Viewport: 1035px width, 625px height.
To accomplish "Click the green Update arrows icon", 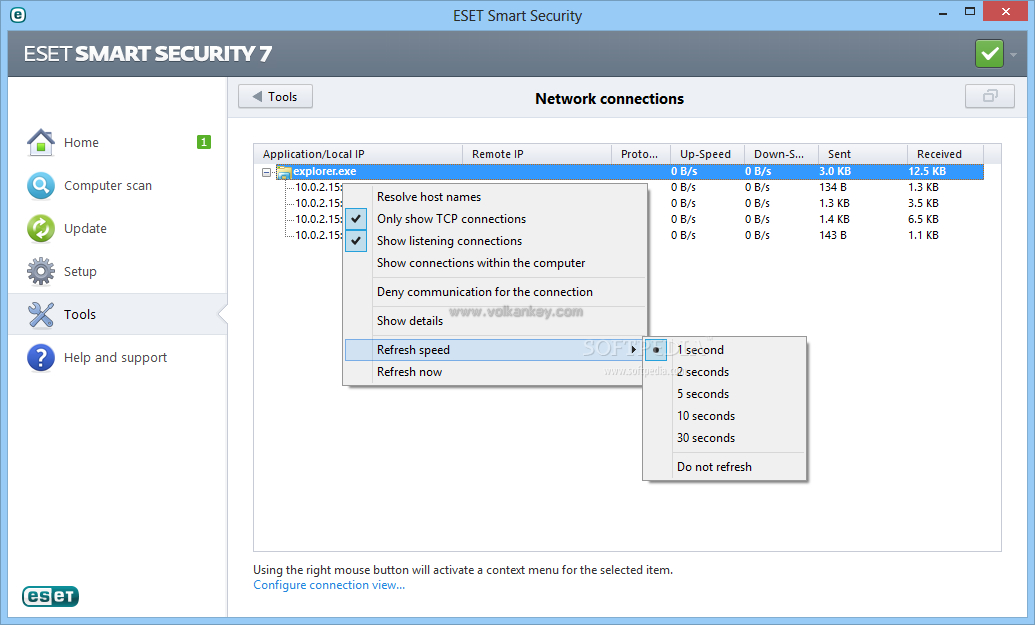I will [x=41, y=229].
